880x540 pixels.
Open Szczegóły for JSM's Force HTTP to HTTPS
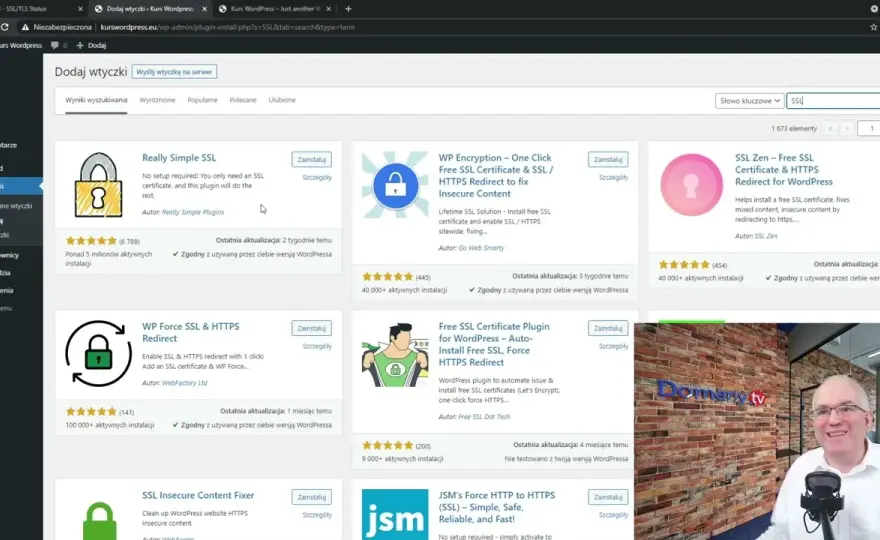pos(613,515)
